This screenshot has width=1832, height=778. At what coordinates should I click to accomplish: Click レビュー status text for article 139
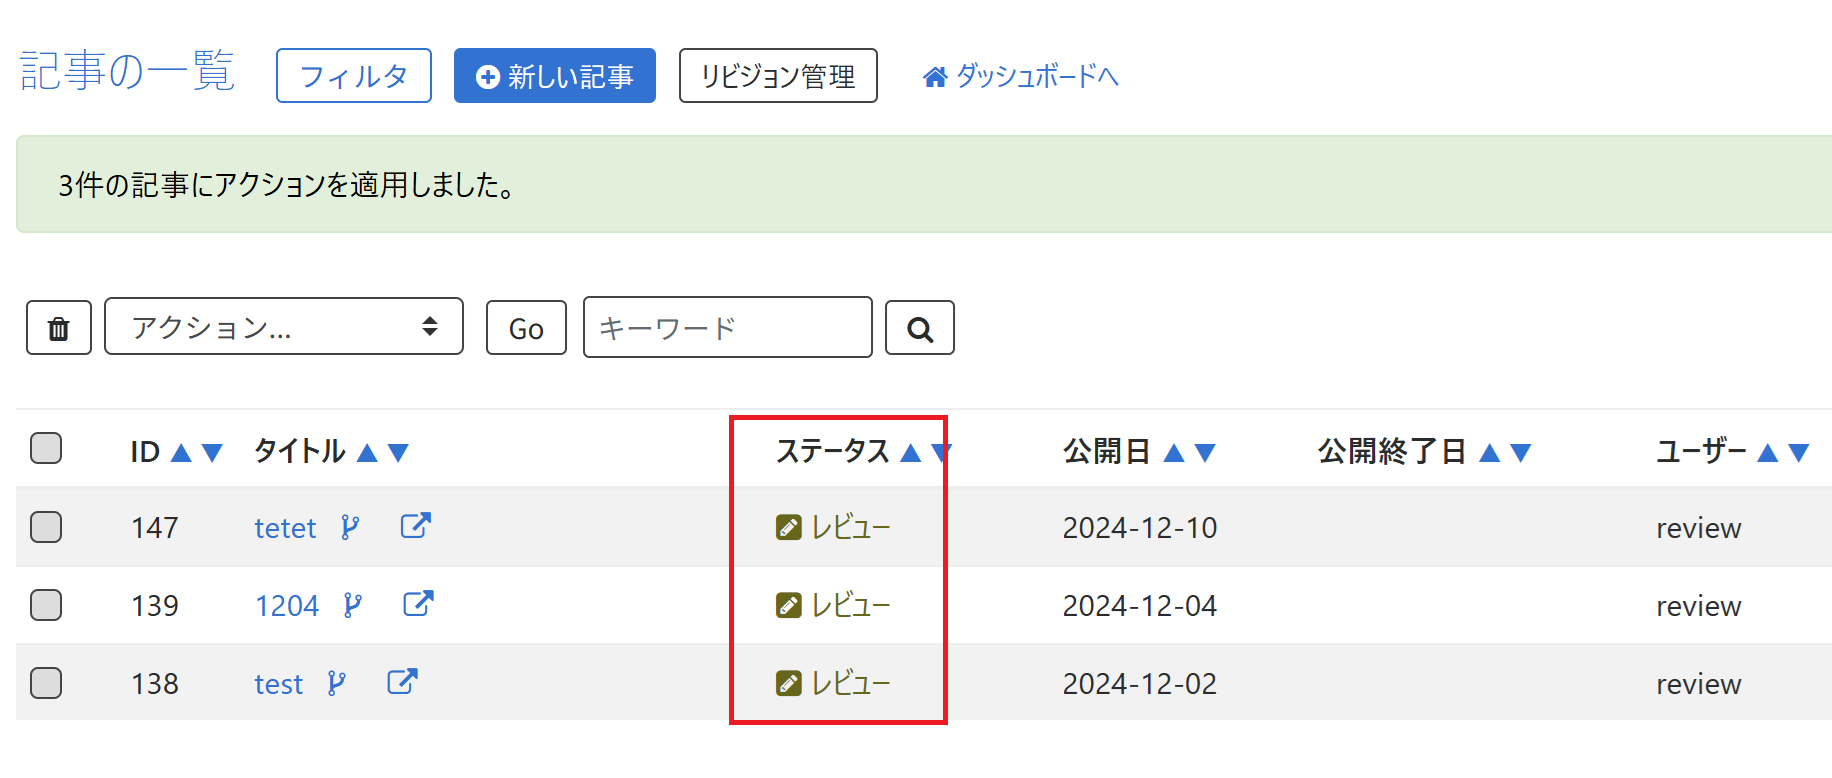(851, 605)
